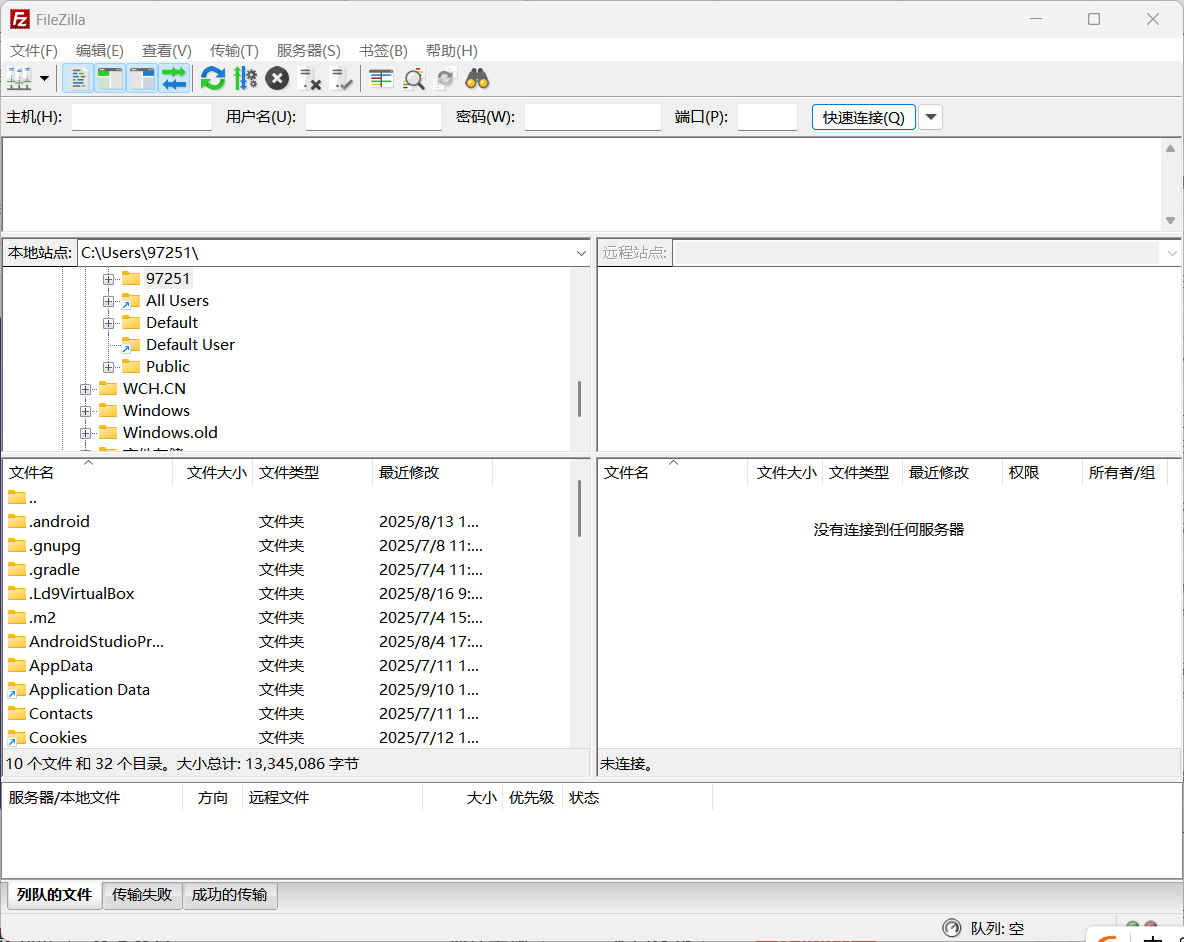Click local directory tree scrollbar
1184x942 pixels.
579,399
